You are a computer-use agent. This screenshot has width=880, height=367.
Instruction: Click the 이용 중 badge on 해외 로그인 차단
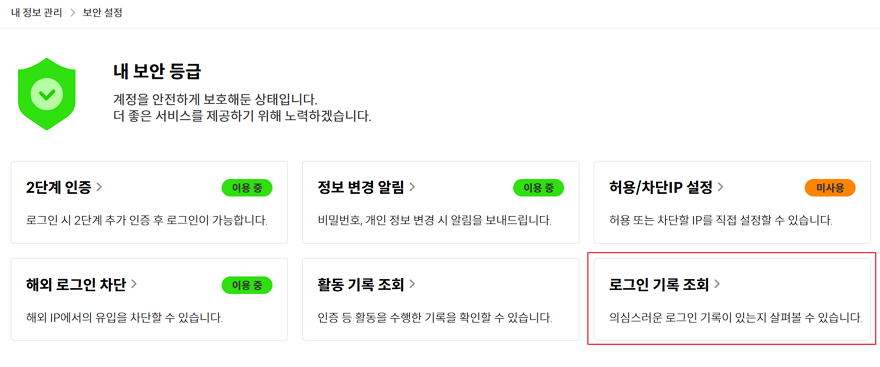(x=247, y=285)
